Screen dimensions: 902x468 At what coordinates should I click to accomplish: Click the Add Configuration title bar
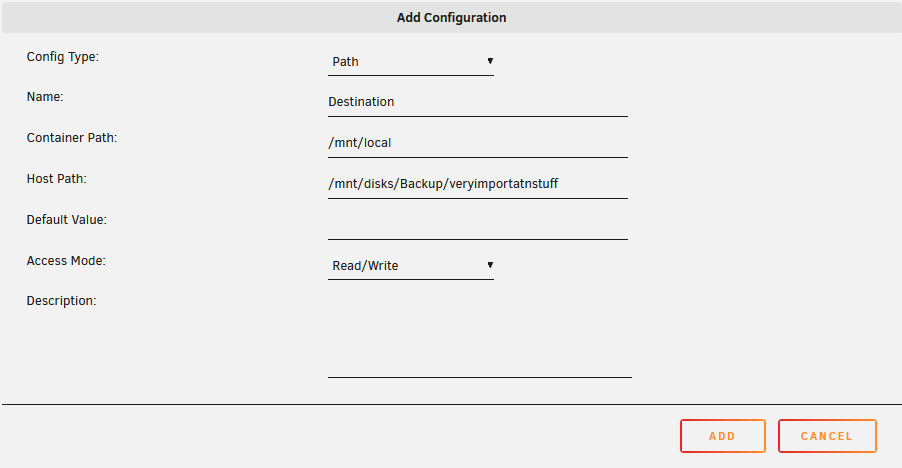tap(451, 17)
